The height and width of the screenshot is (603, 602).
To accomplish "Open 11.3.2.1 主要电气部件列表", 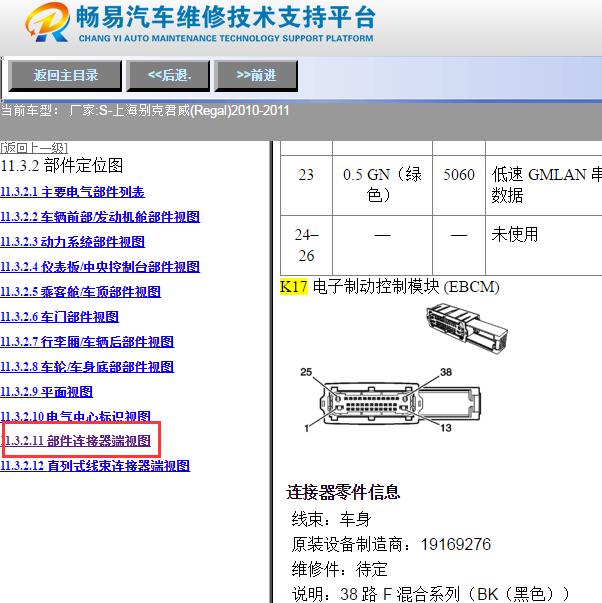I will [72, 192].
